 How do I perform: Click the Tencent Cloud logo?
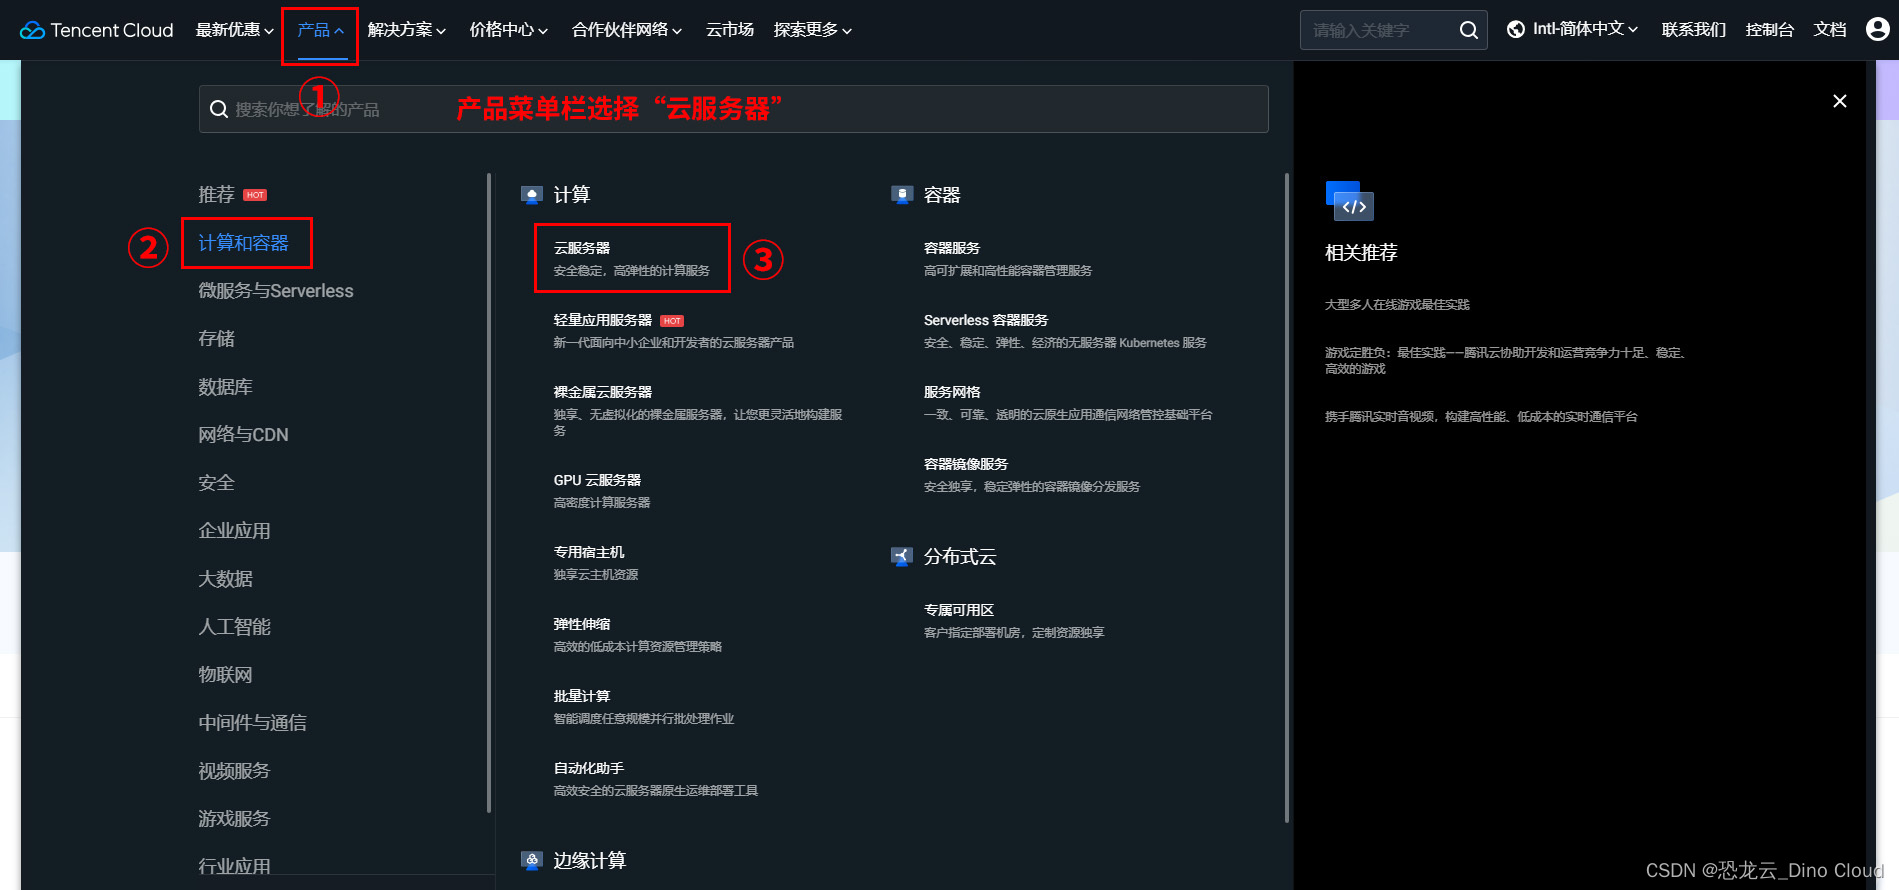[x=97, y=30]
